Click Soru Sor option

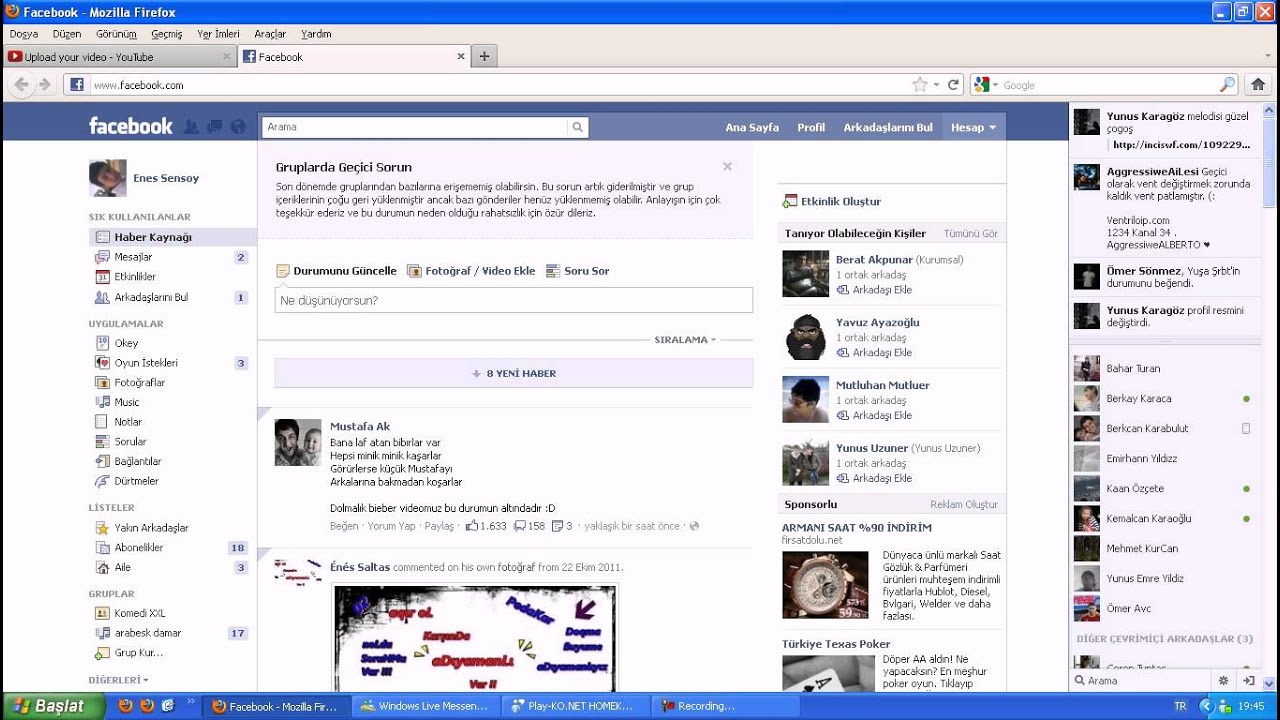click(578, 271)
